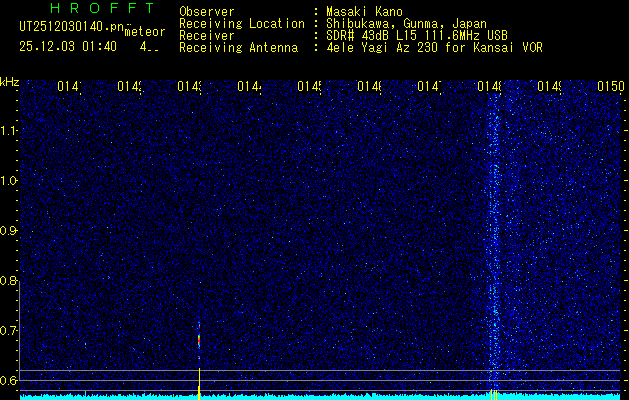Click the 0143 time axis label
Image resolution: width=629 pixels, height=400 pixels.
(x=189, y=86)
